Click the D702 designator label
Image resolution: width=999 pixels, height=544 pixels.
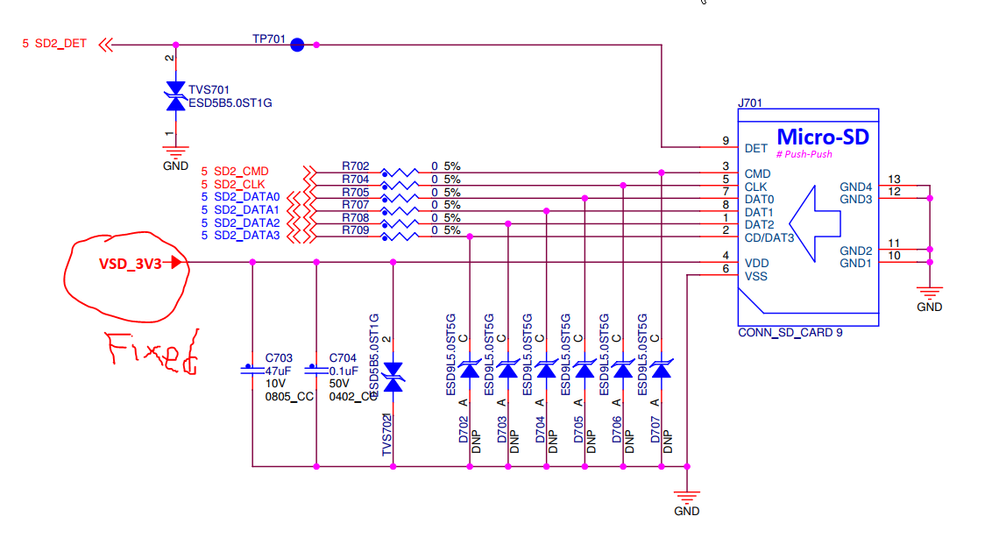point(463,429)
